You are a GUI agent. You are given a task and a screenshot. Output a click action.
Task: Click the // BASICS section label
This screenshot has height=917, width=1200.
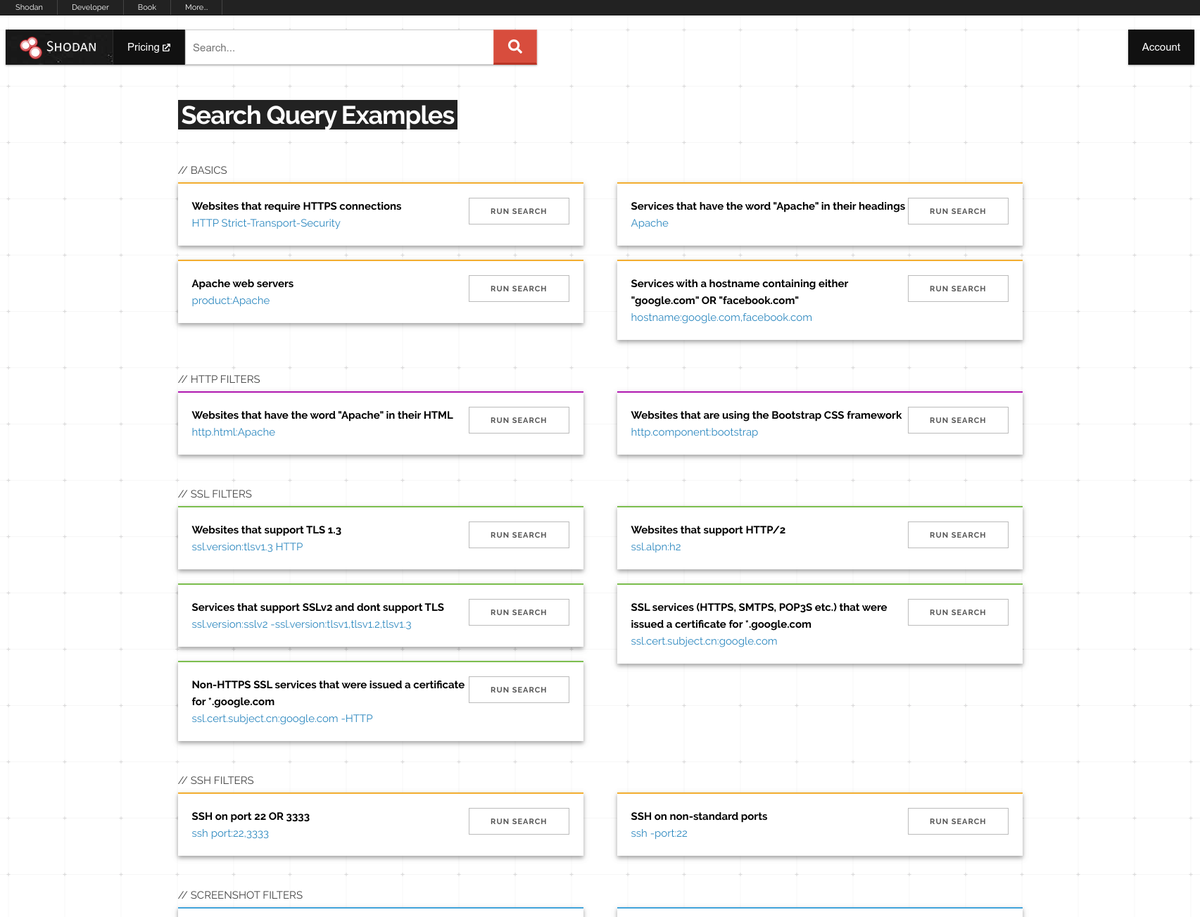tap(202, 170)
